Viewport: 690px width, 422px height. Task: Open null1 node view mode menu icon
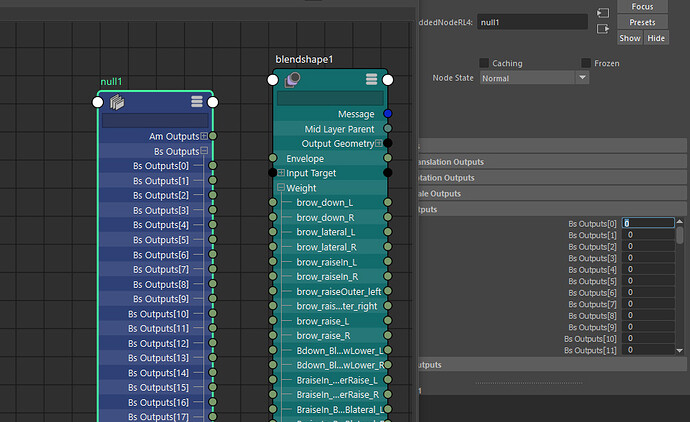click(197, 101)
